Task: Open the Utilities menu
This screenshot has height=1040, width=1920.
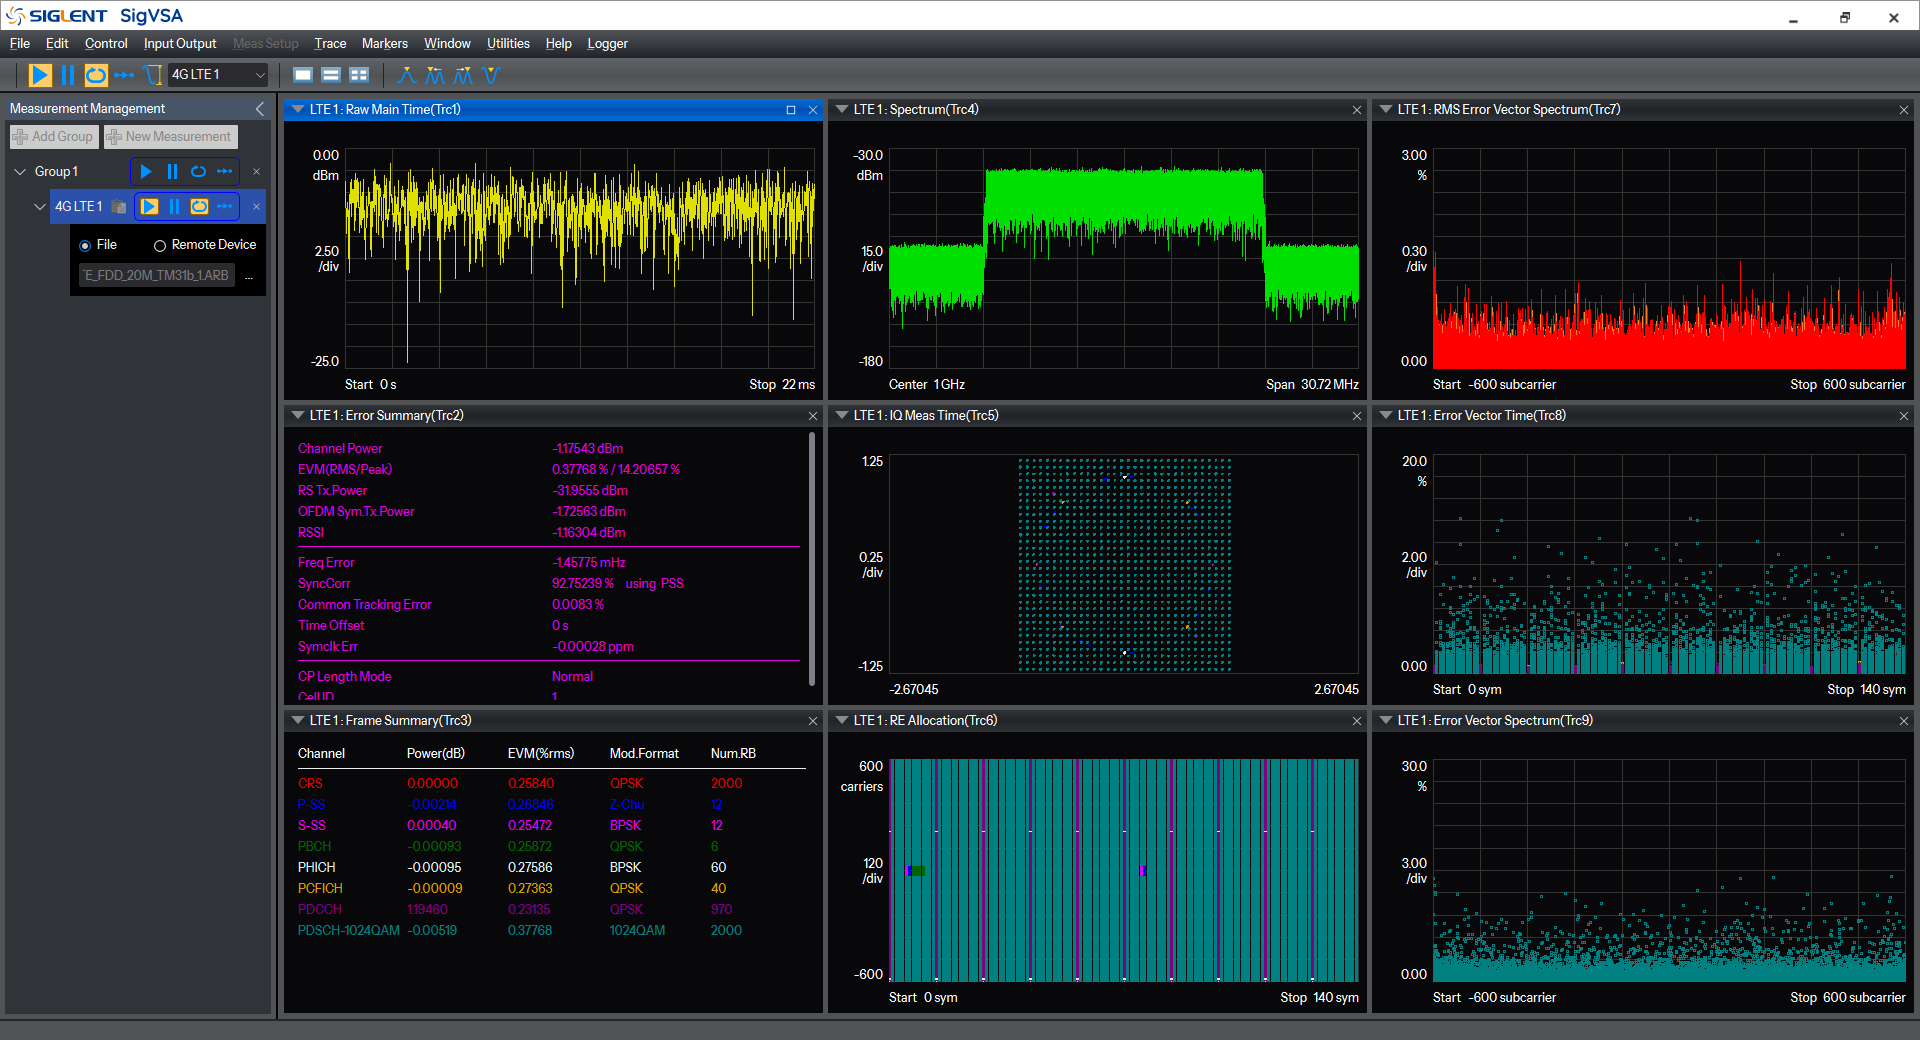Action: point(508,44)
